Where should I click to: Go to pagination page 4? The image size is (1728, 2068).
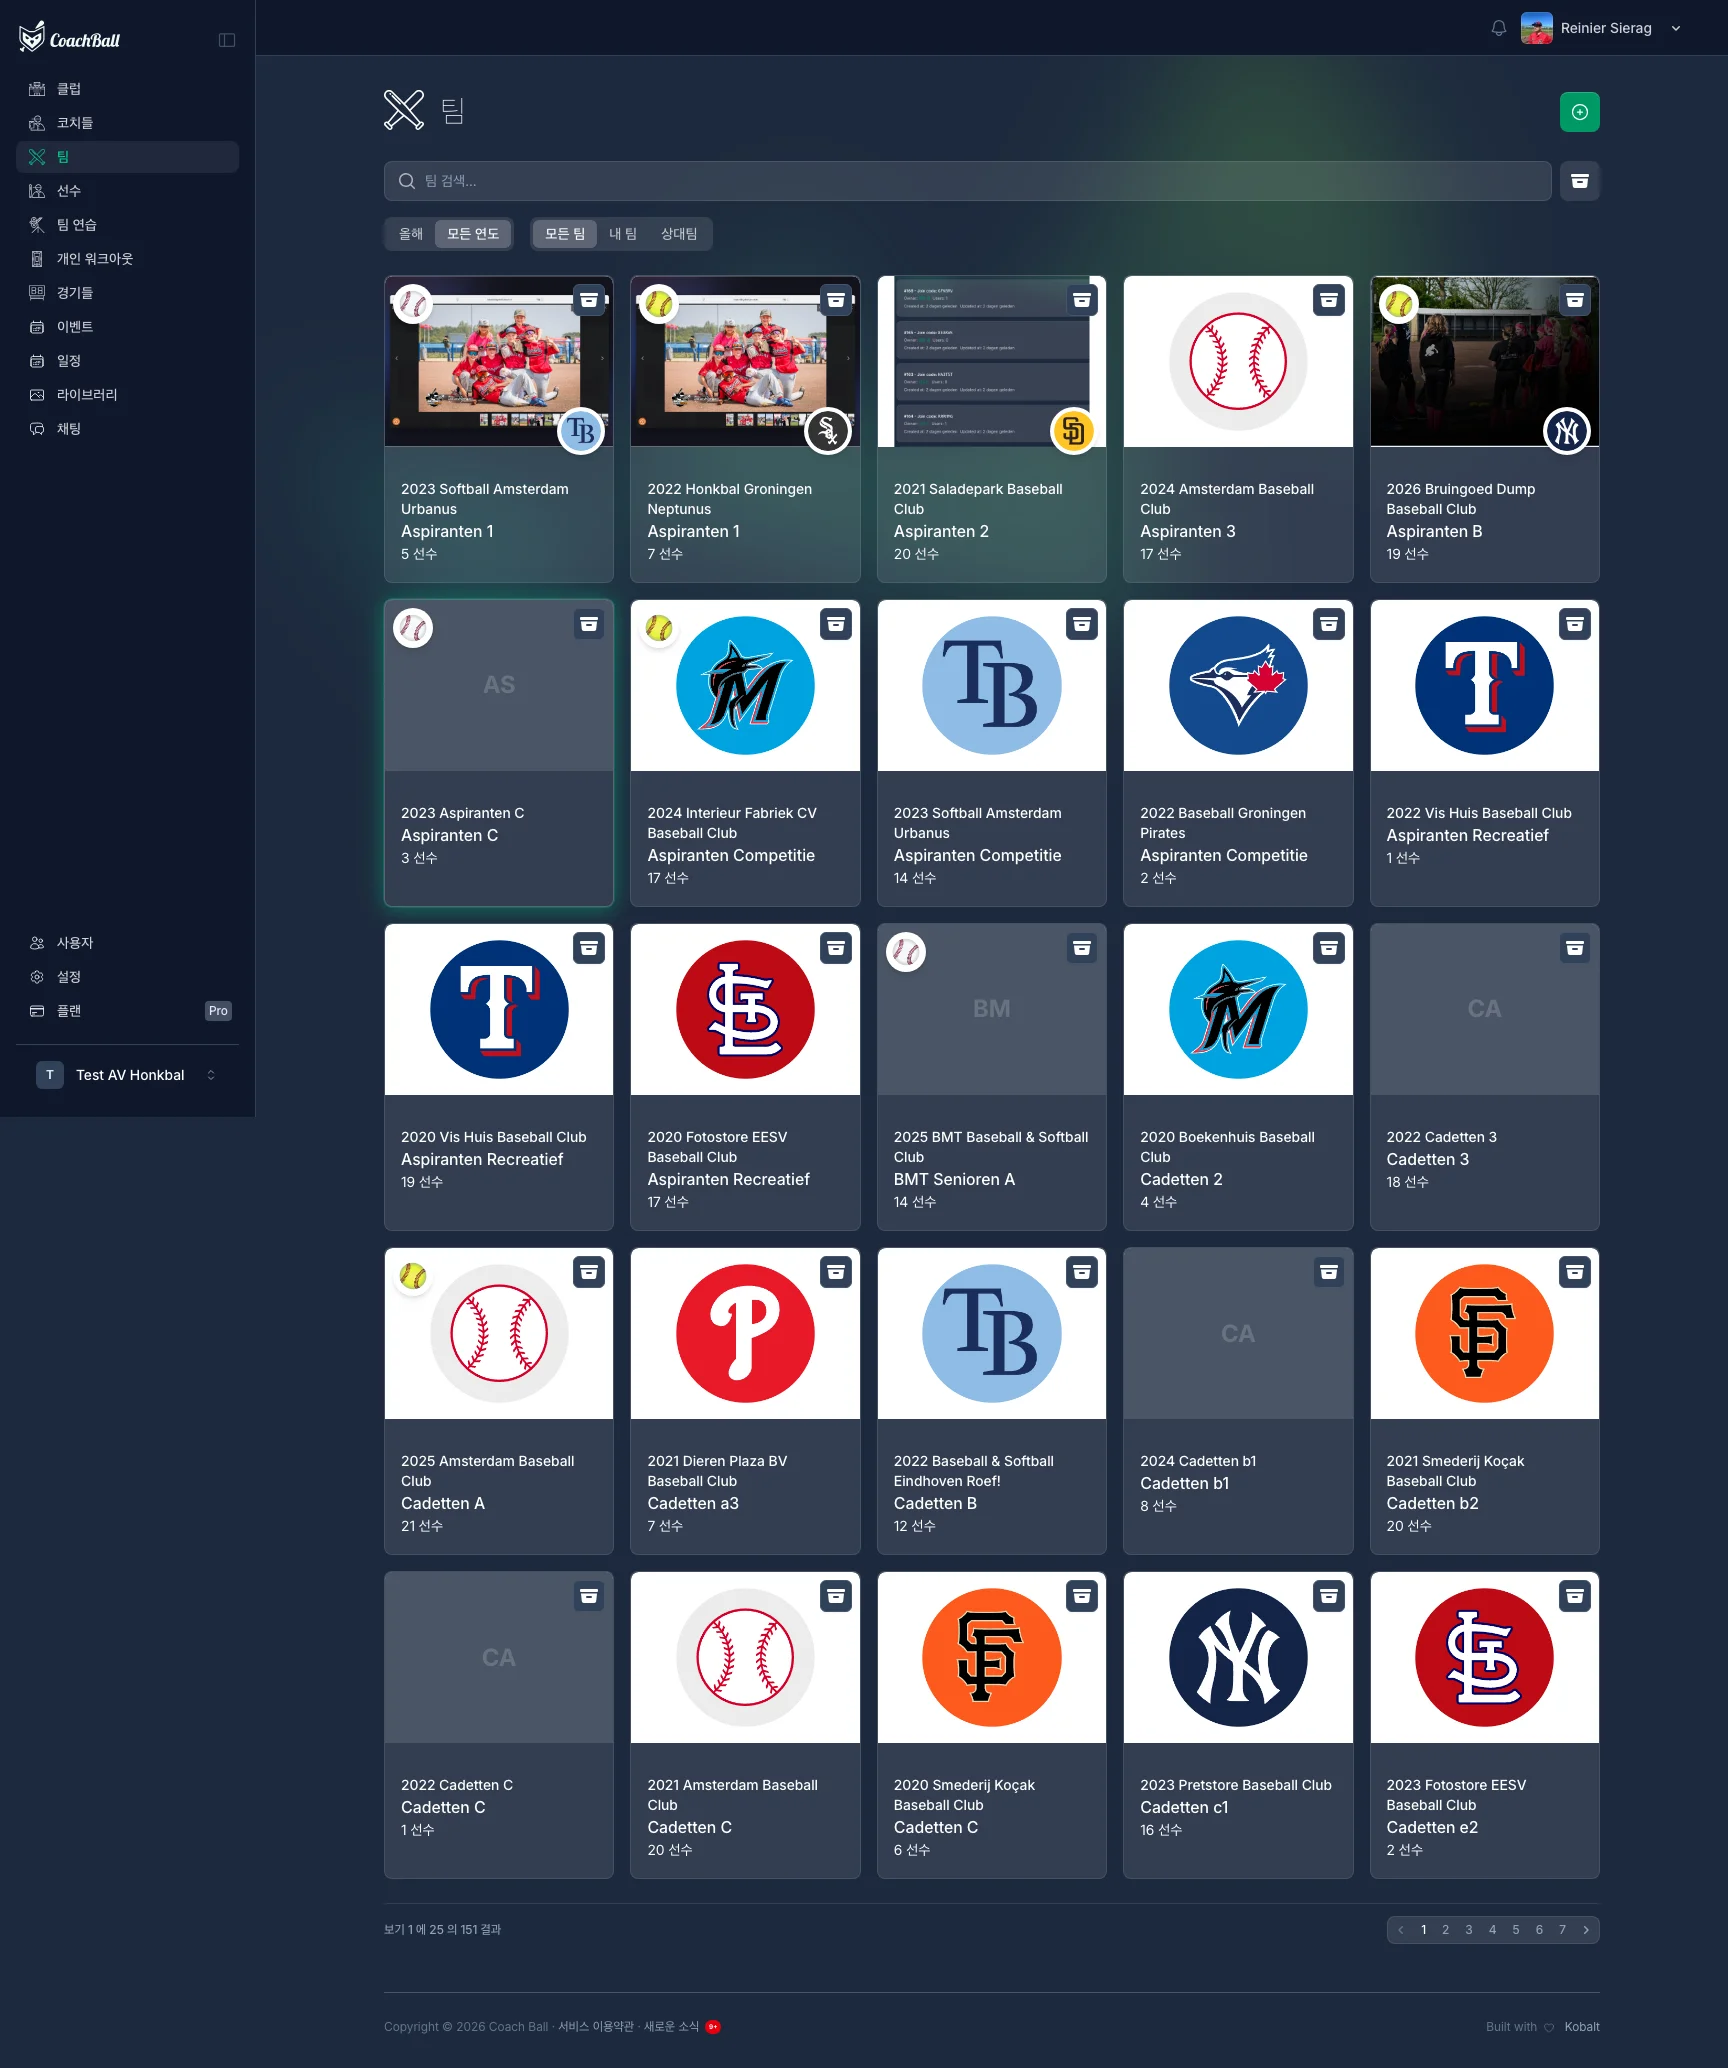point(1492,1930)
